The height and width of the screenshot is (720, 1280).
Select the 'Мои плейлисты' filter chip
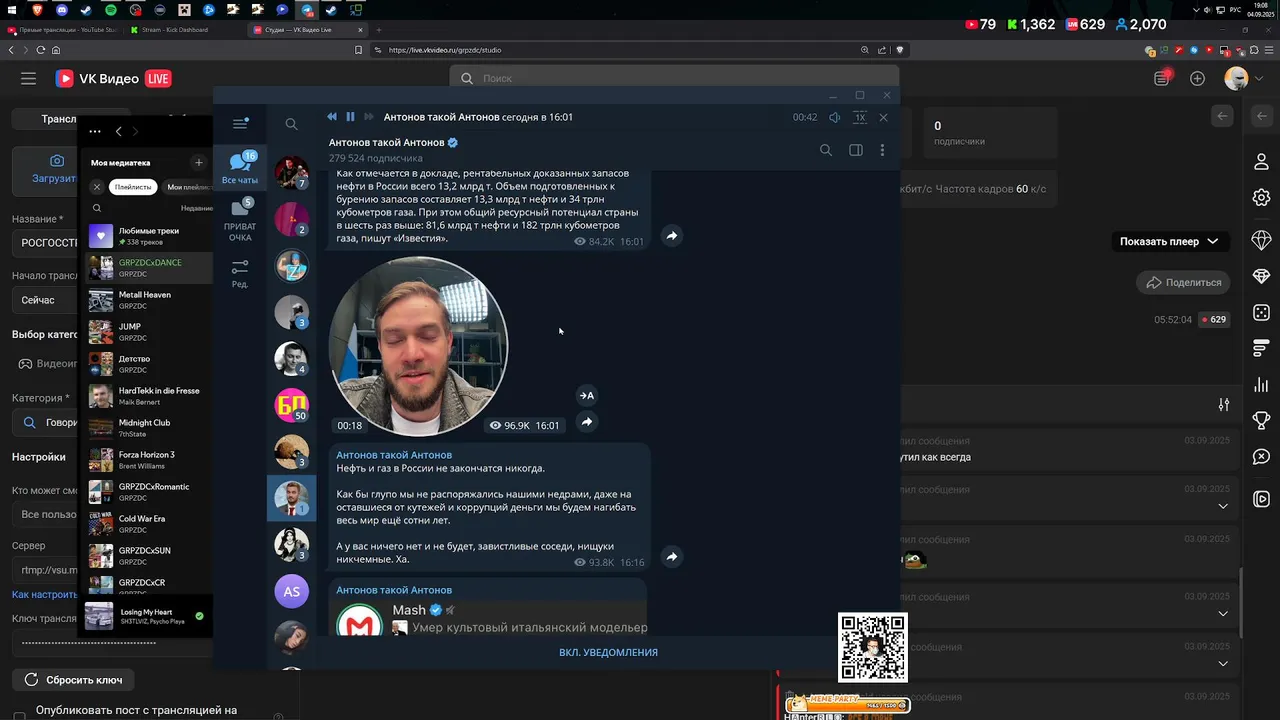pyautogui.click(x=188, y=187)
